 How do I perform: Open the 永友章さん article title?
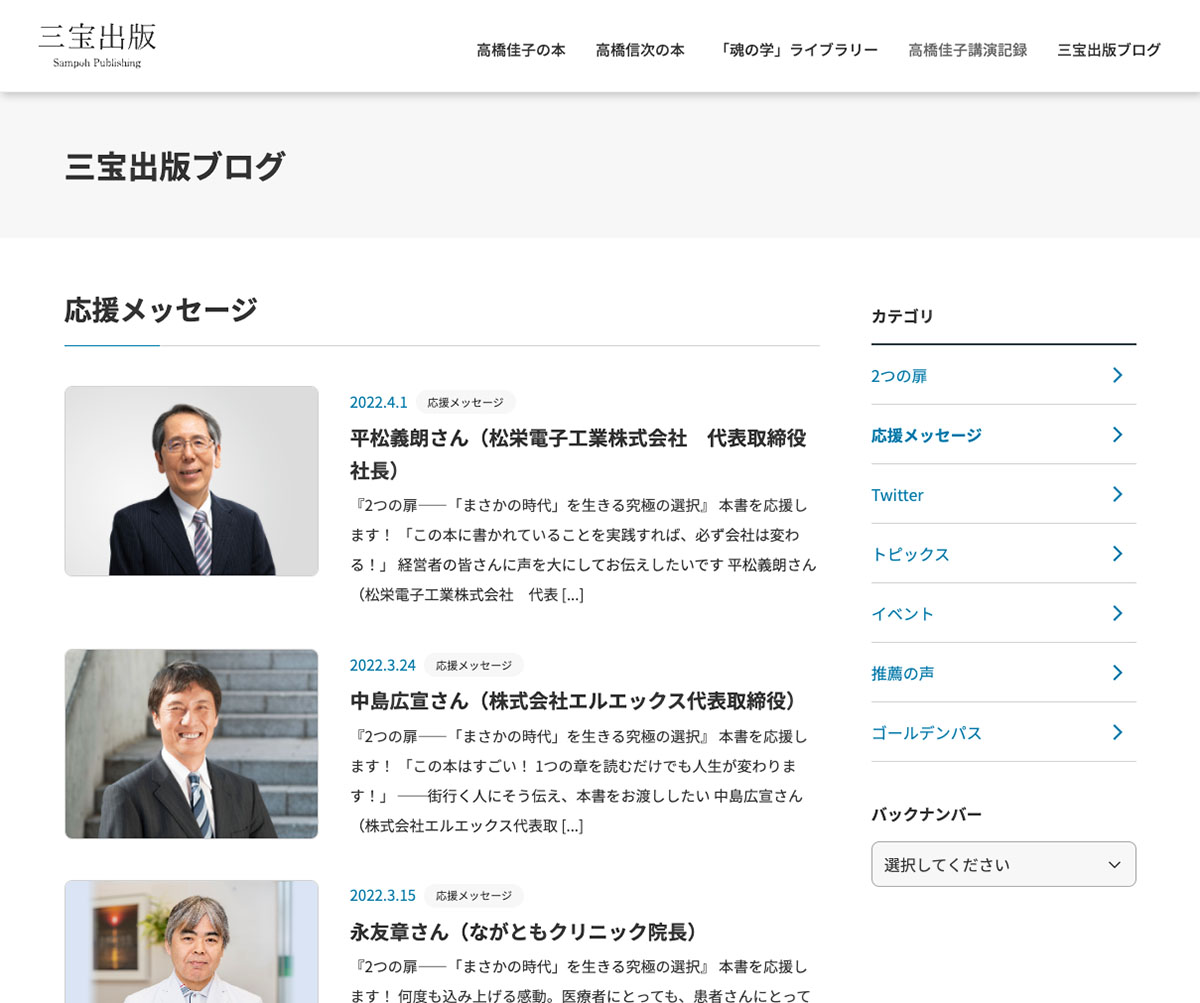(x=524, y=931)
